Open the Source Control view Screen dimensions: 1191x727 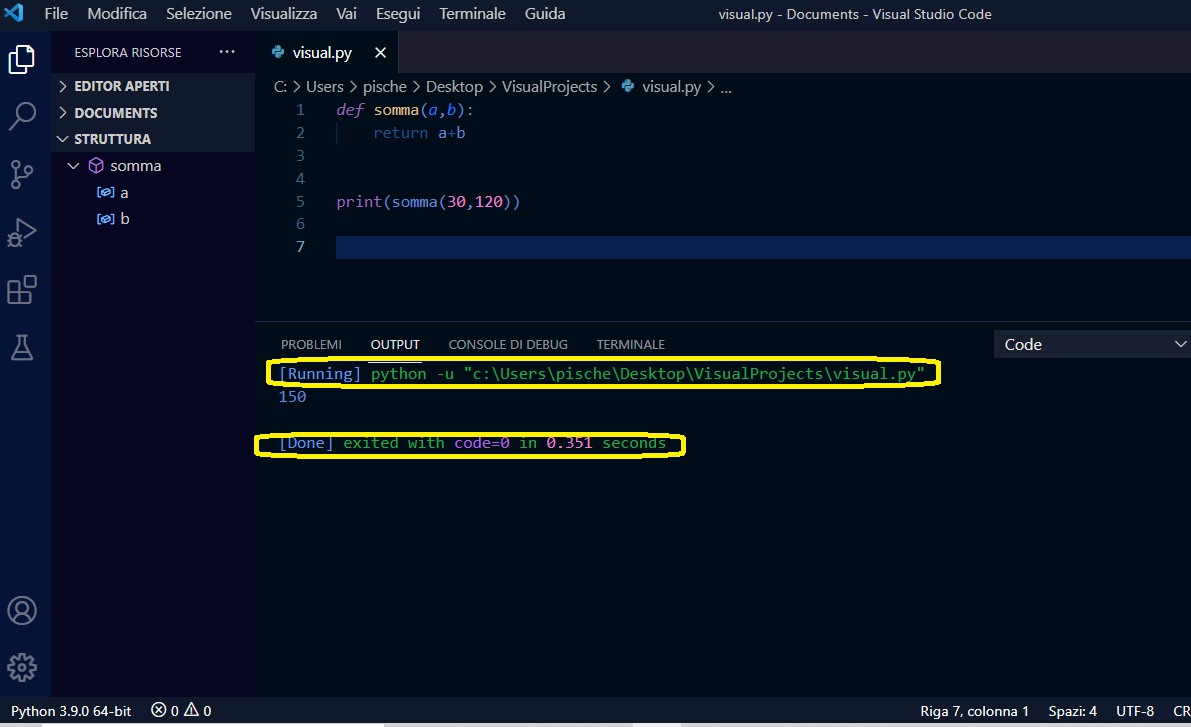pyautogui.click(x=22, y=174)
